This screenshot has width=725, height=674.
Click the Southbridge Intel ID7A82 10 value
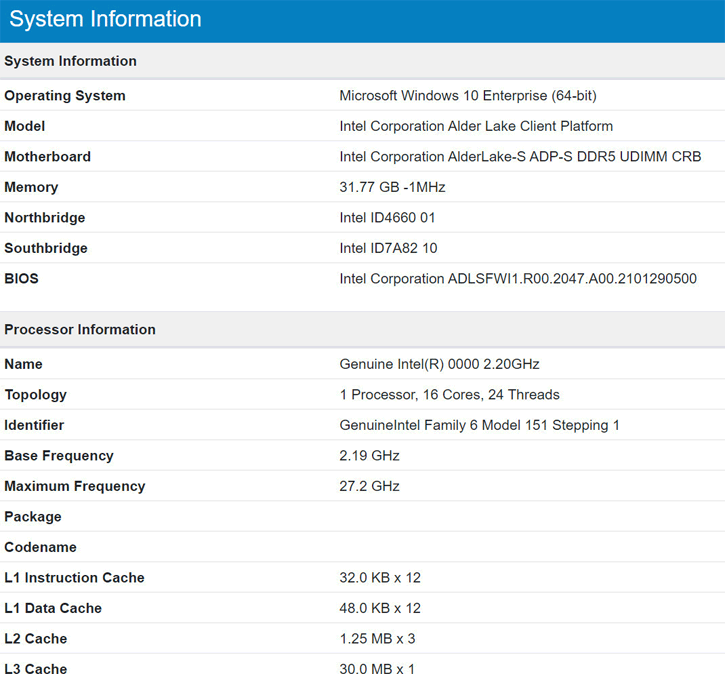[x=388, y=248]
